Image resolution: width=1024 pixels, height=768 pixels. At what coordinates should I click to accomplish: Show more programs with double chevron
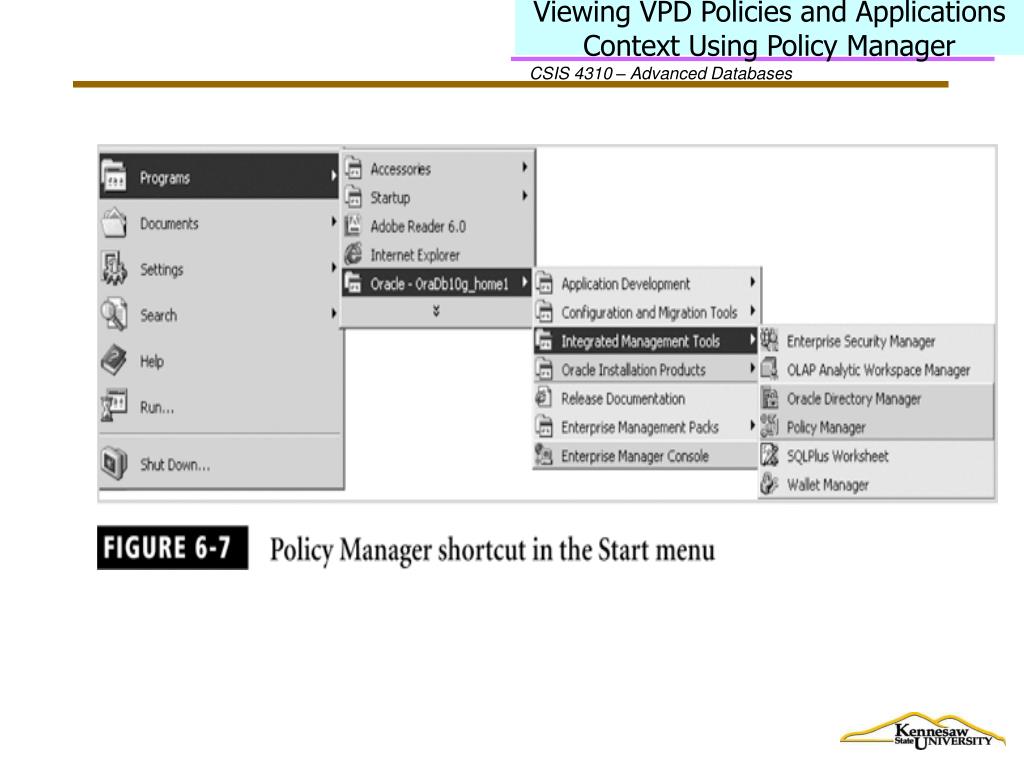click(x=436, y=312)
